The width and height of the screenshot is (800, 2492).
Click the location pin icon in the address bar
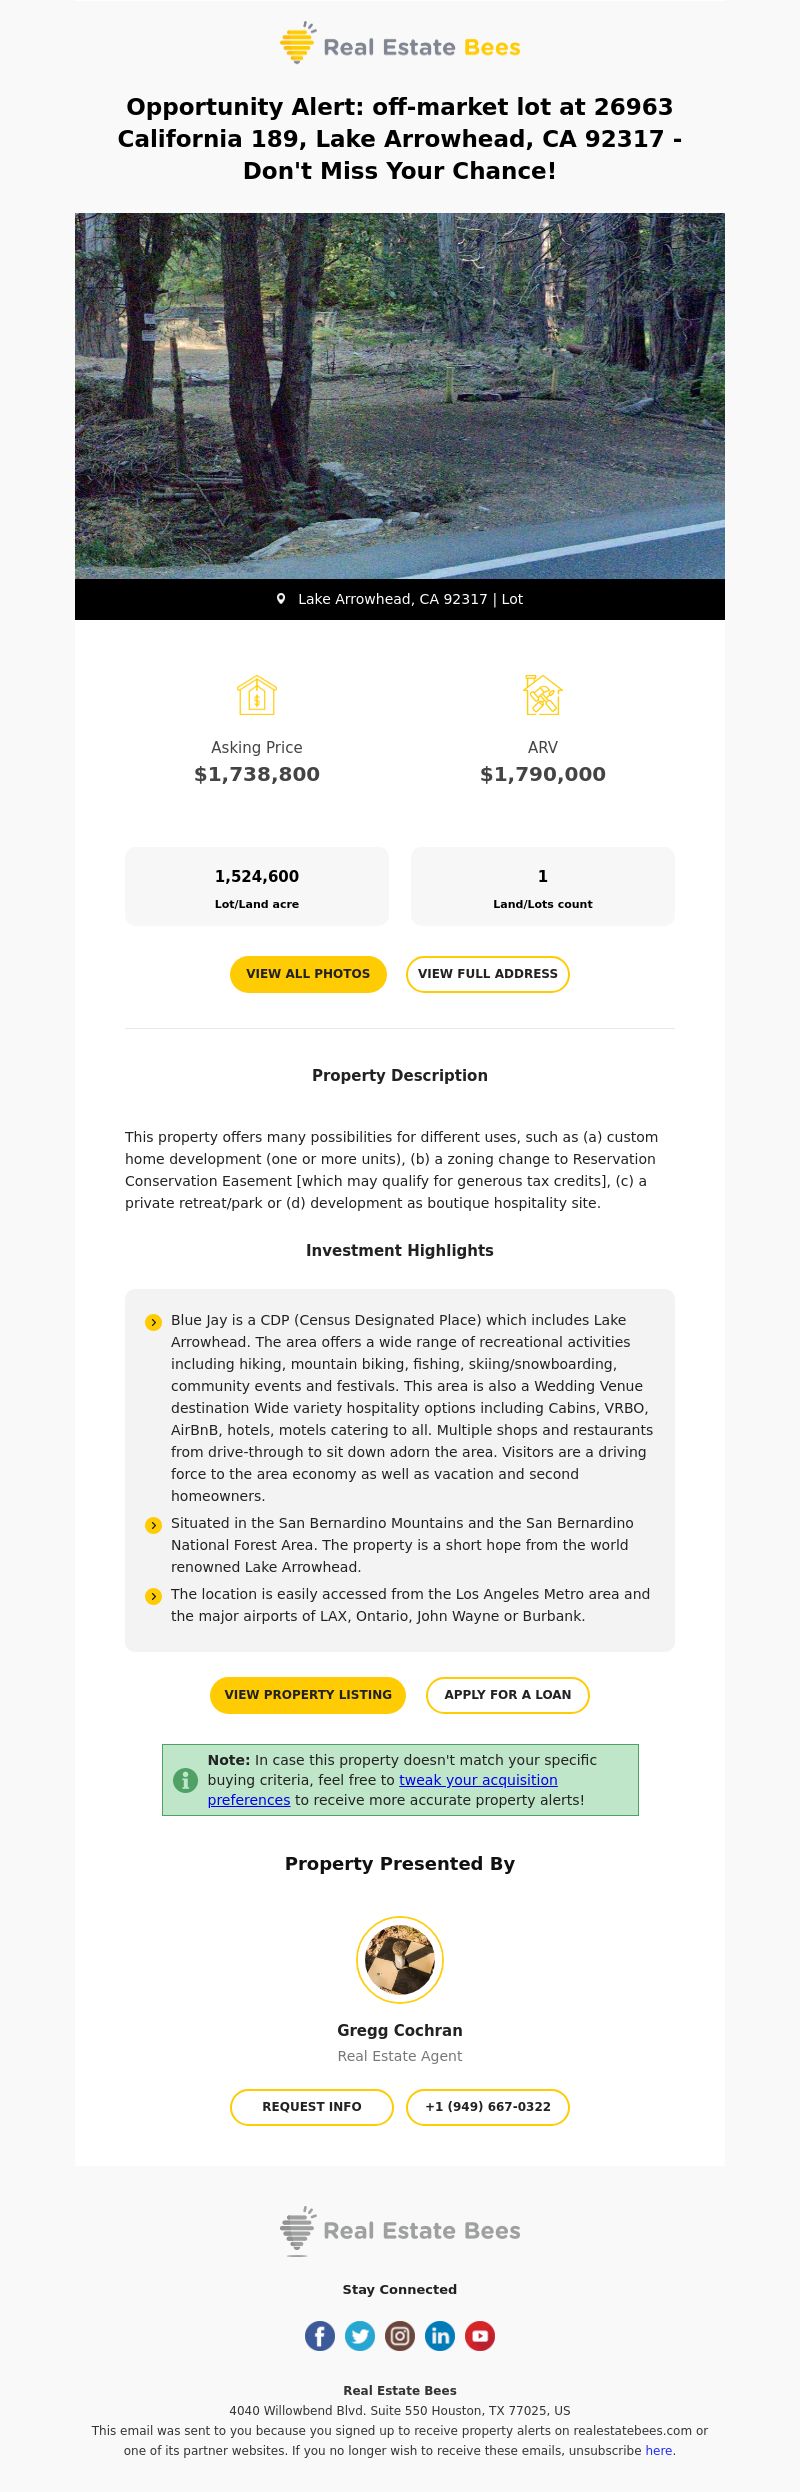[x=281, y=599]
